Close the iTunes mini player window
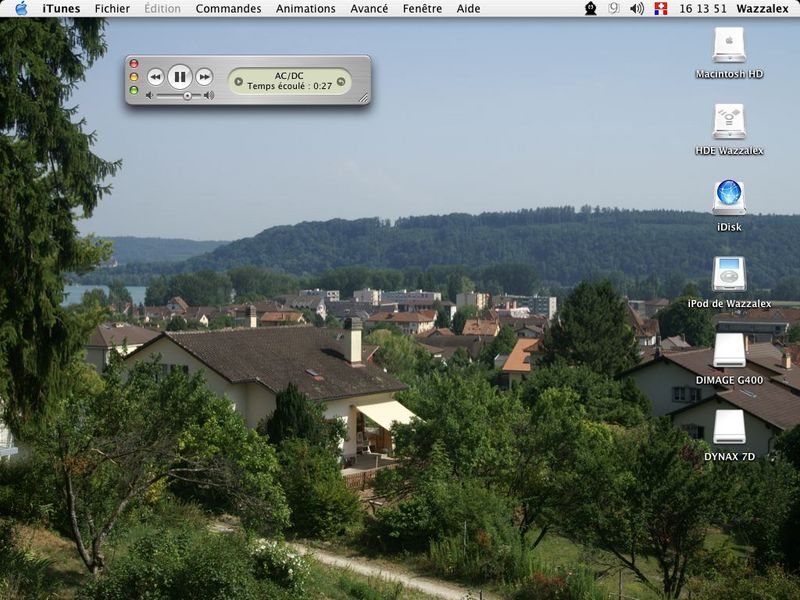The height and width of the screenshot is (600, 800). pyautogui.click(x=134, y=64)
